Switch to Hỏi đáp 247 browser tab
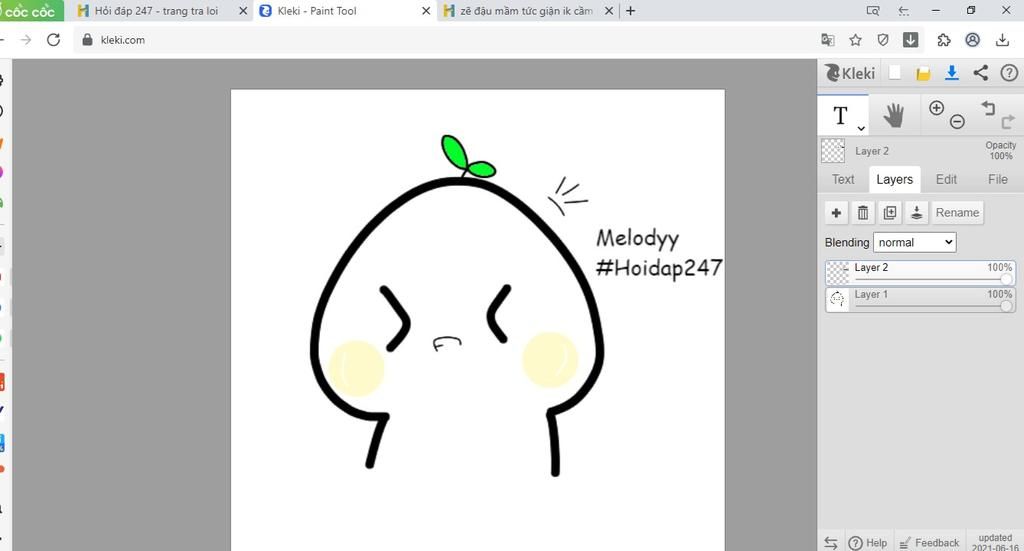Viewport: 1024px width, 551px height. pyautogui.click(x=155, y=11)
